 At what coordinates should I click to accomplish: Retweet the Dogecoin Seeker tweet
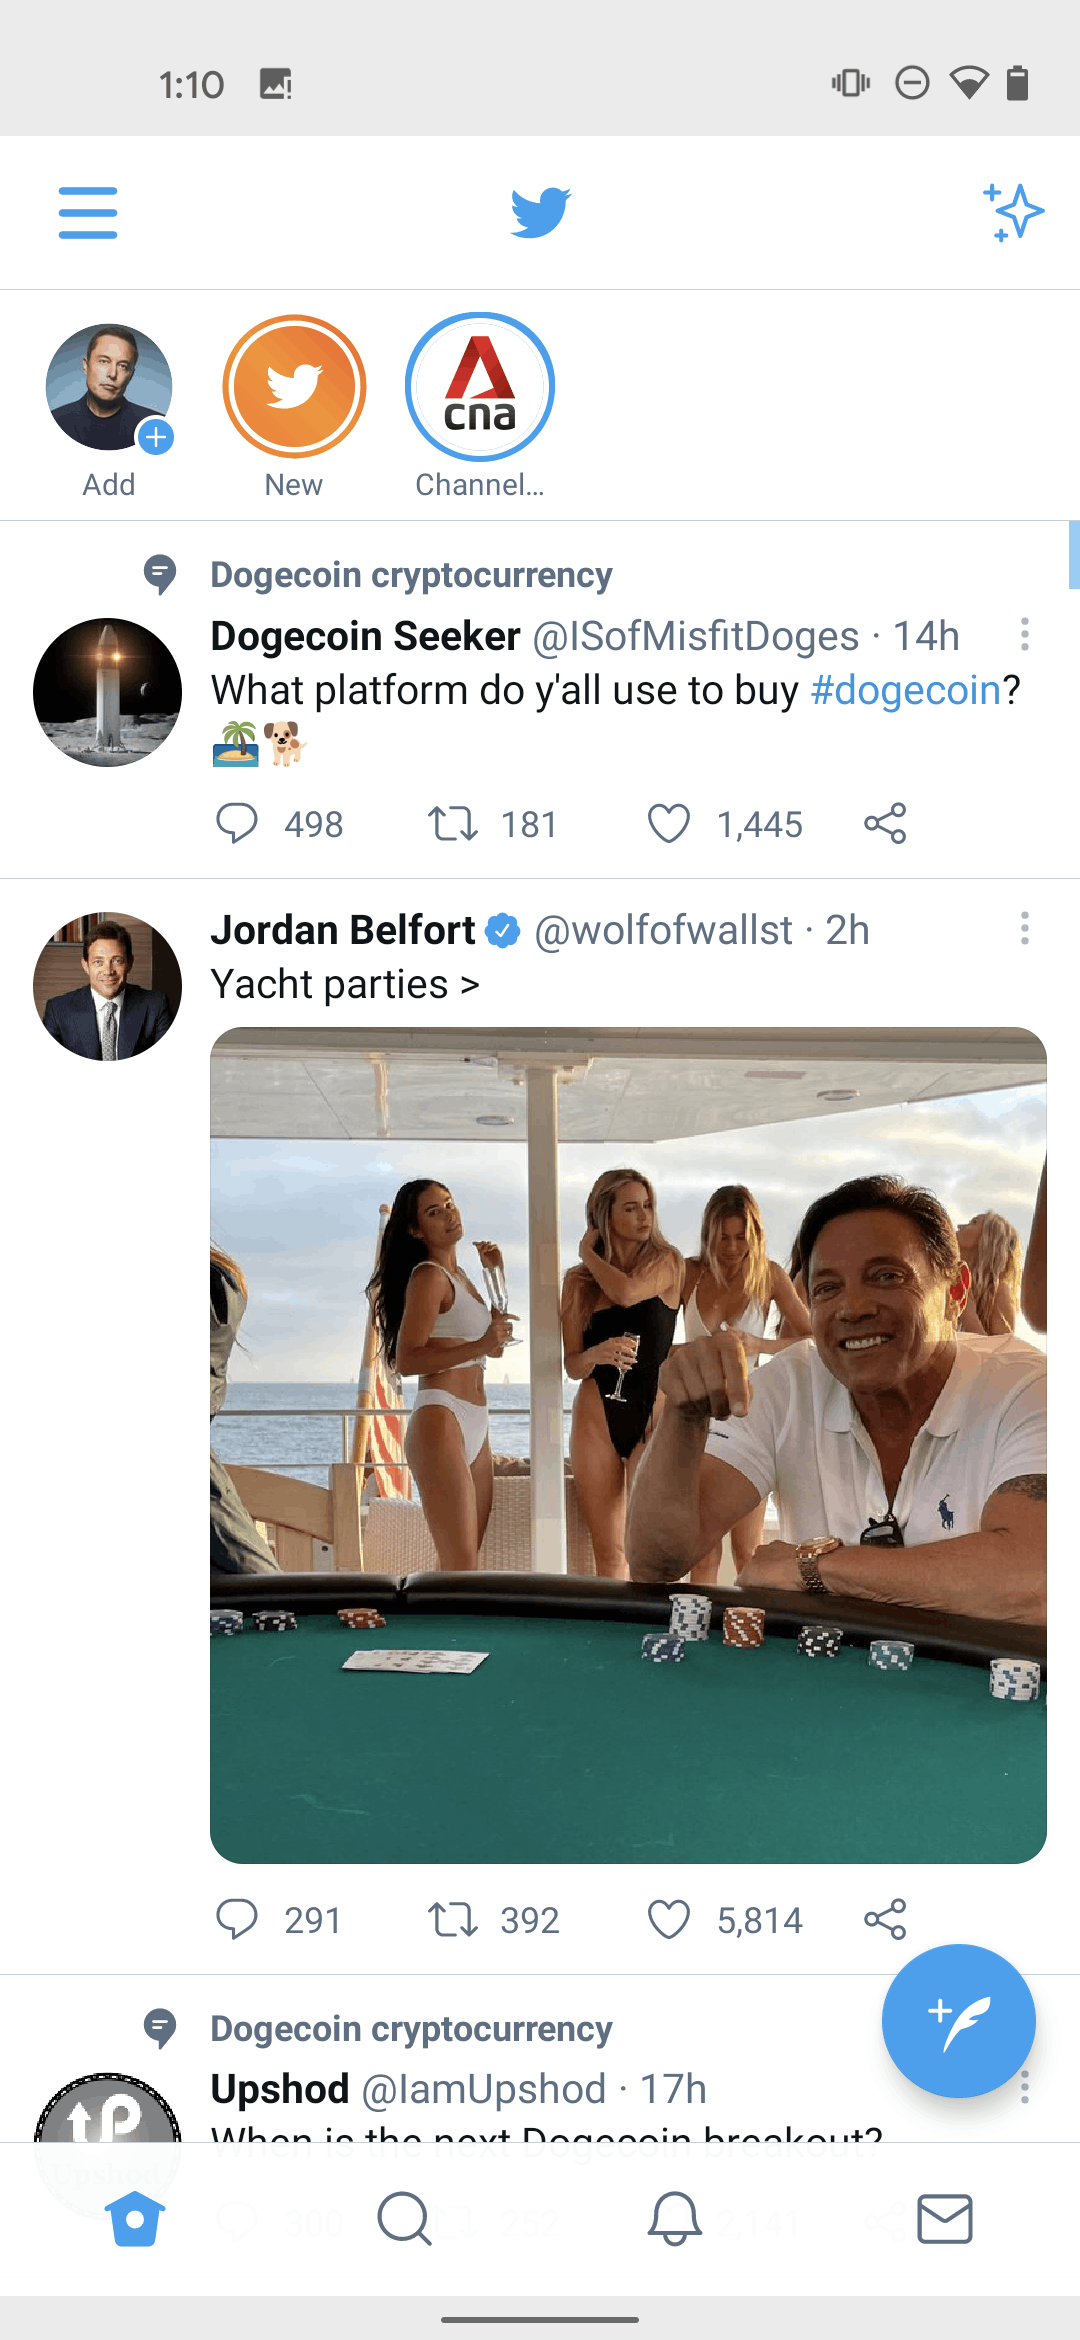click(x=453, y=824)
